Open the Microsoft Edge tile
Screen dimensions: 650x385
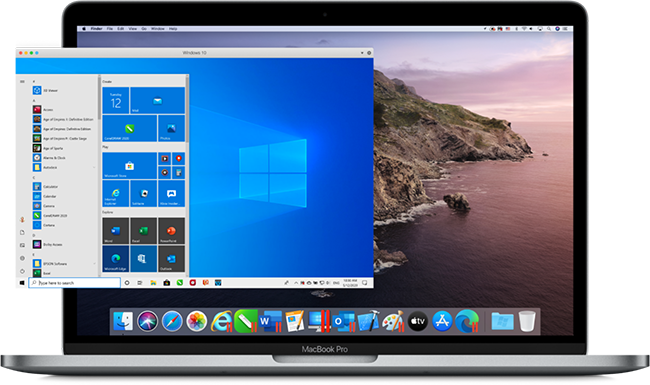(116, 259)
